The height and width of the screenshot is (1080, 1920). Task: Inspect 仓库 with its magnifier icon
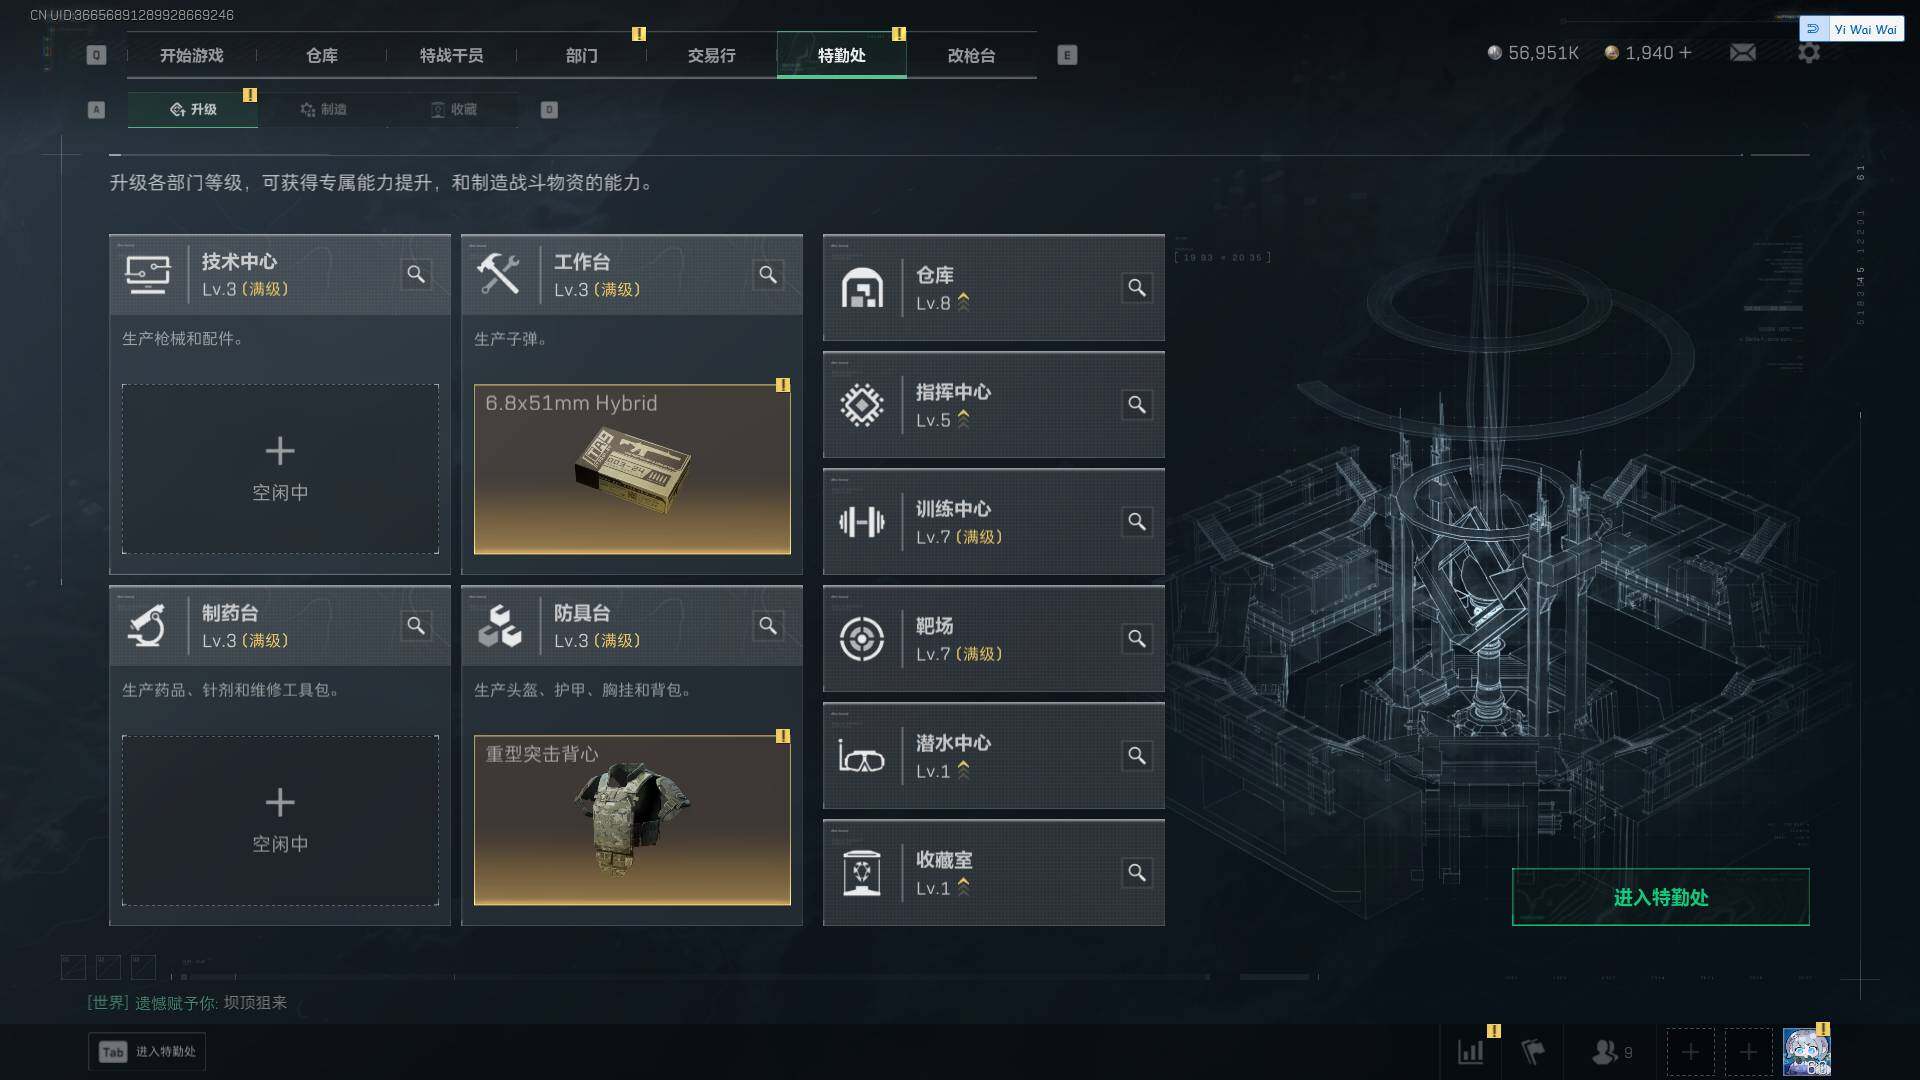[1137, 288]
